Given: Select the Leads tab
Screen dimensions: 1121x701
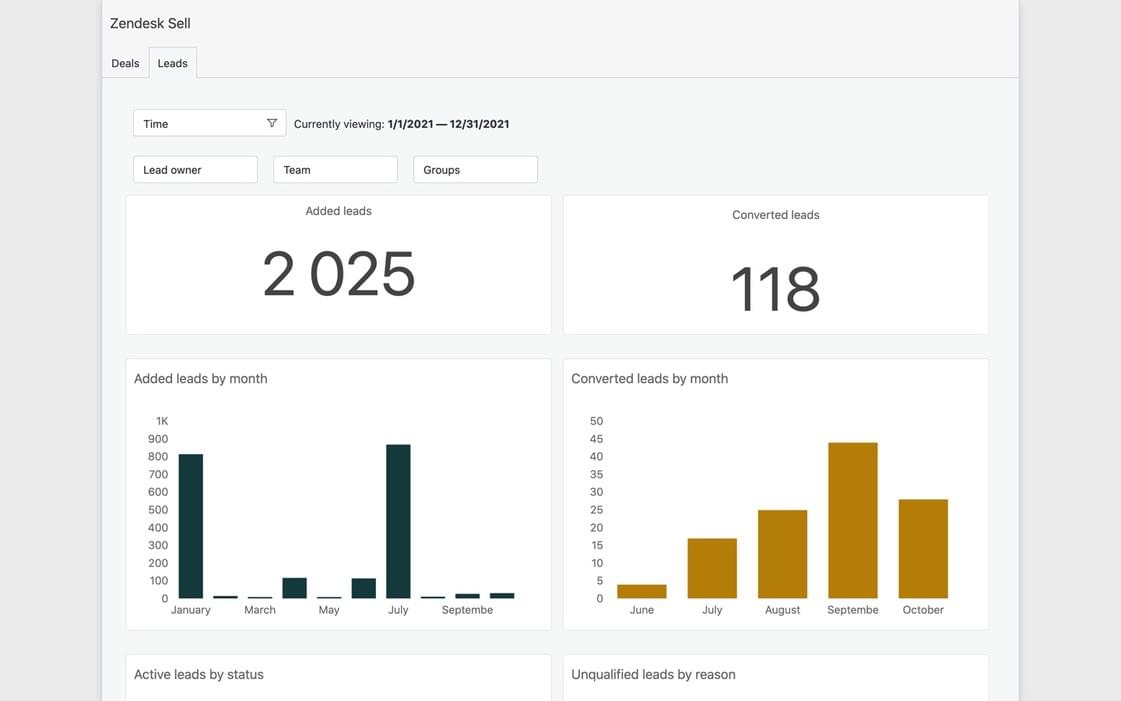Looking at the screenshot, I should tap(172, 63).
